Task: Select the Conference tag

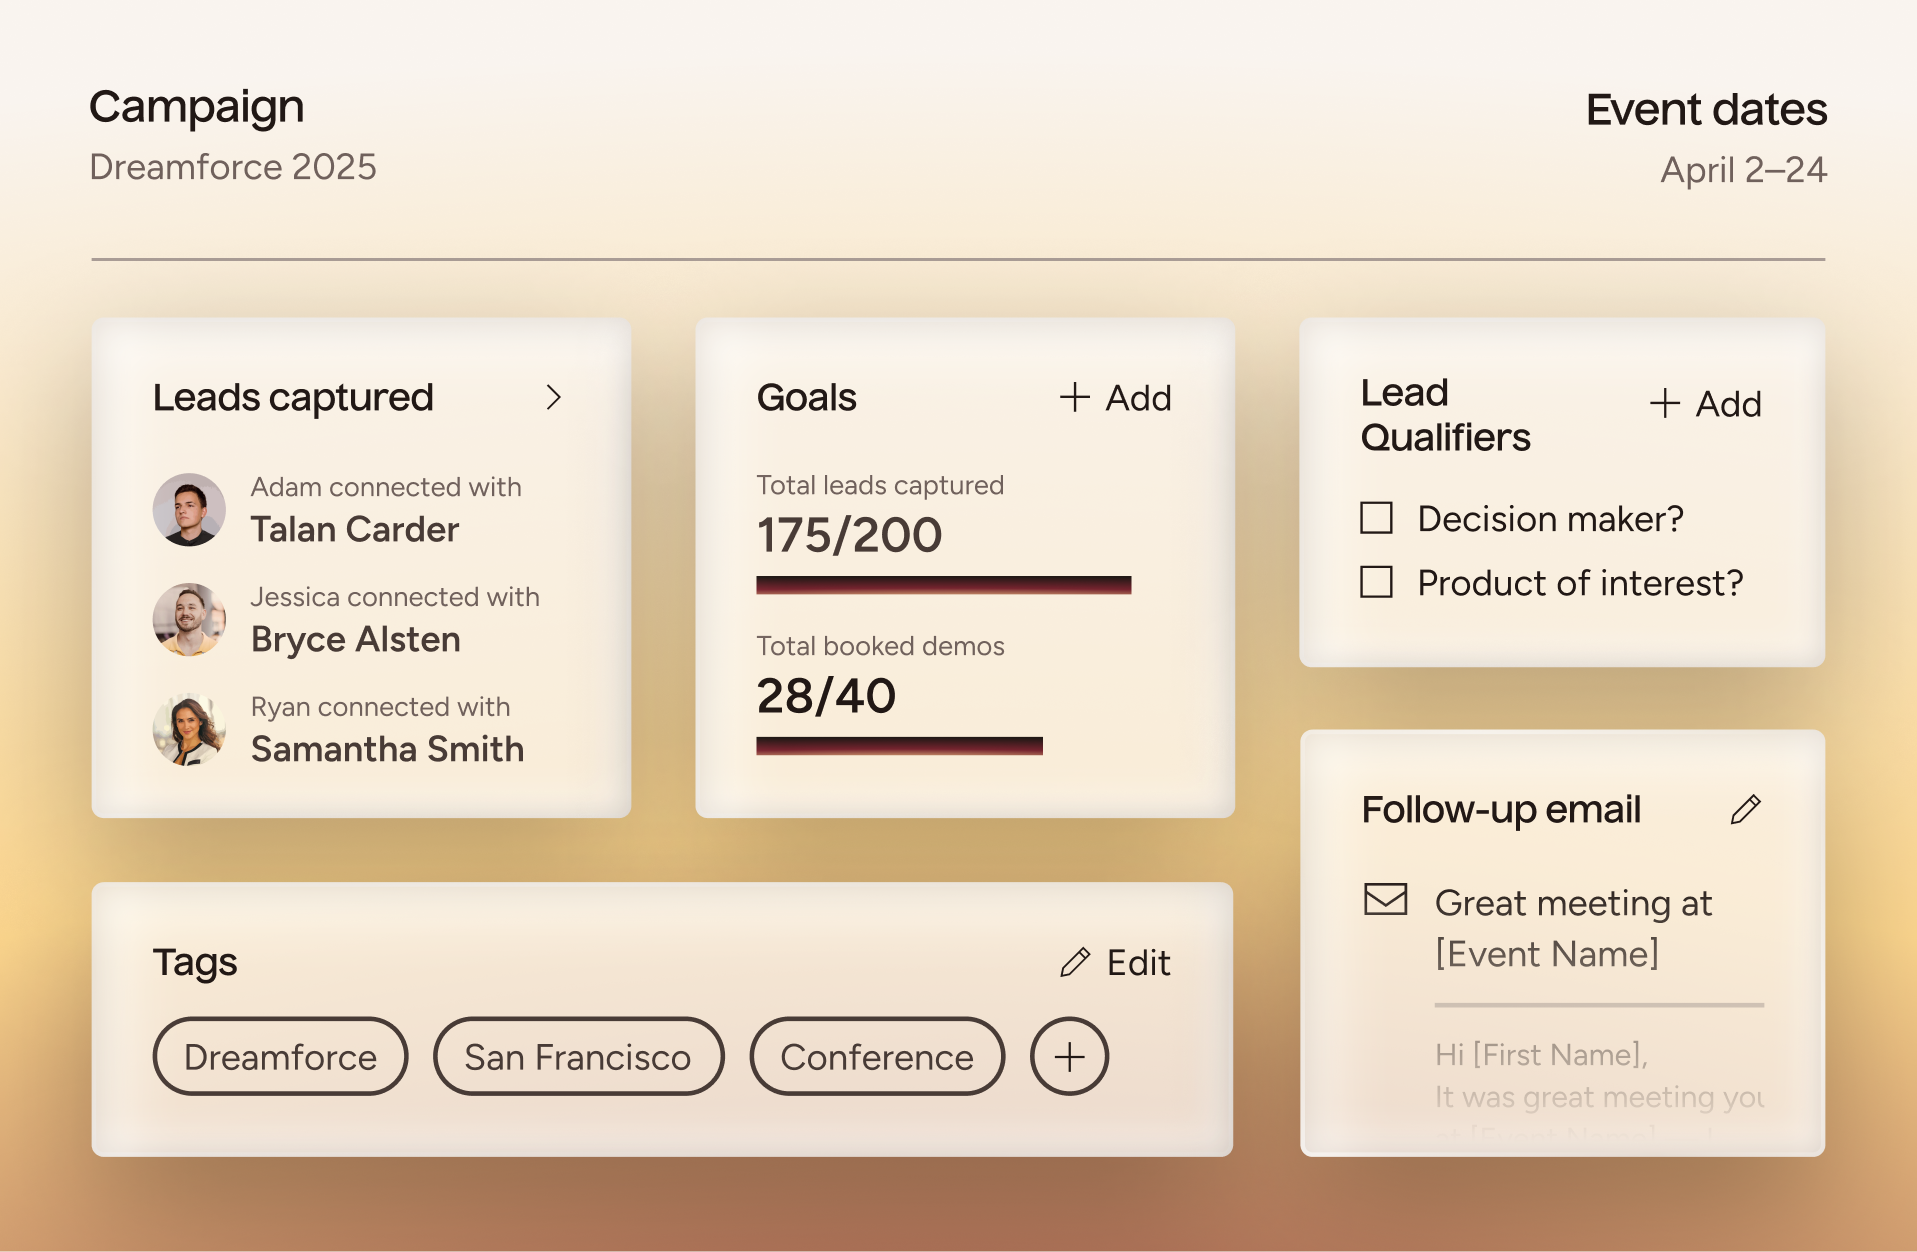Action: click(x=877, y=1057)
